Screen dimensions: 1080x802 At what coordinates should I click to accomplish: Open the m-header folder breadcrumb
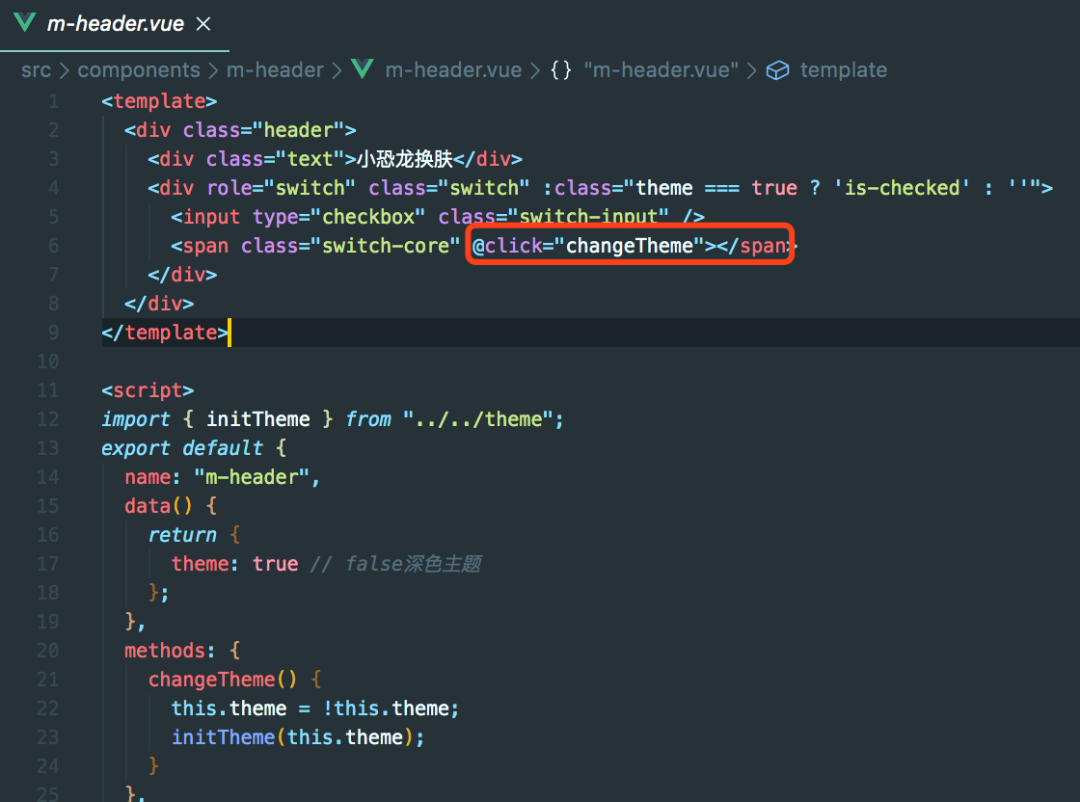coord(275,70)
